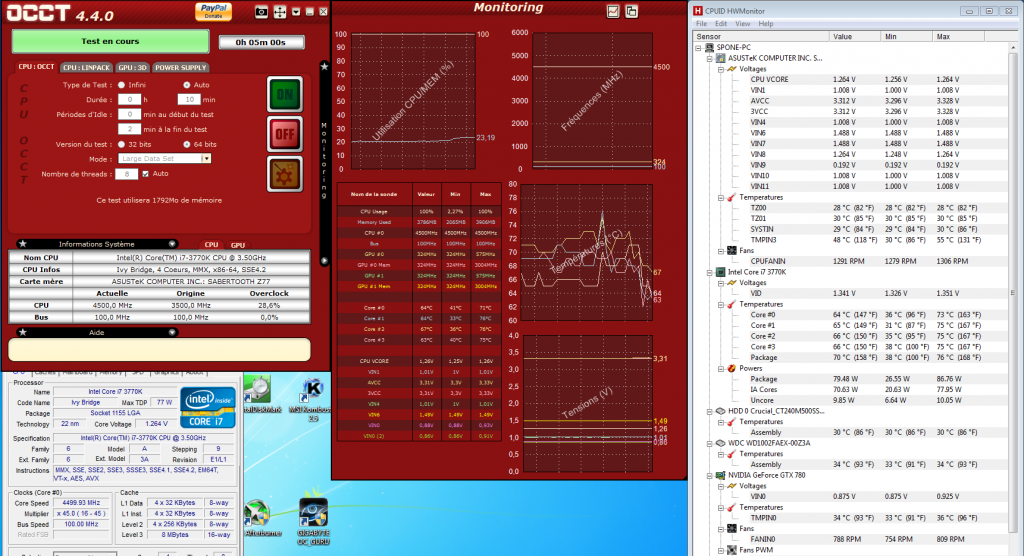Select the GPU tab in Informations Système

coord(238,245)
